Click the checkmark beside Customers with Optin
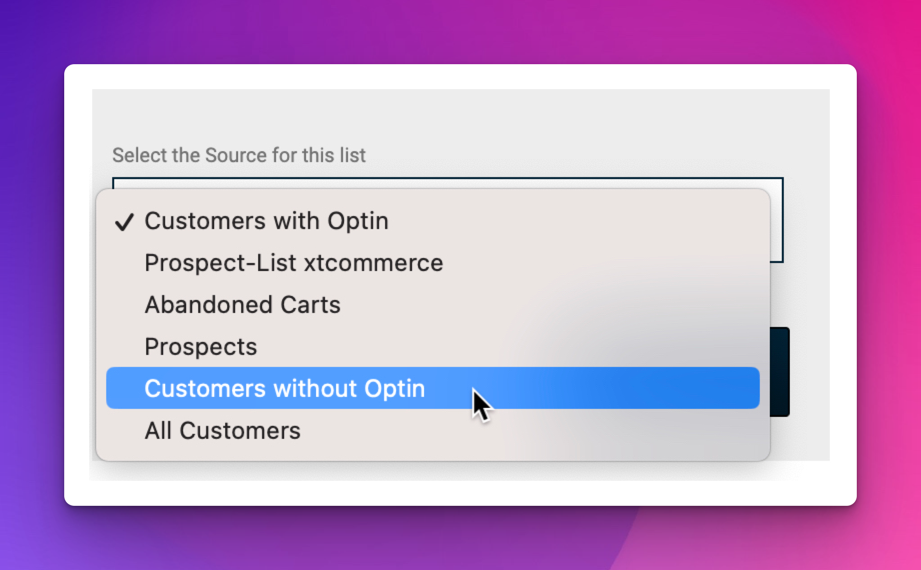 [124, 222]
